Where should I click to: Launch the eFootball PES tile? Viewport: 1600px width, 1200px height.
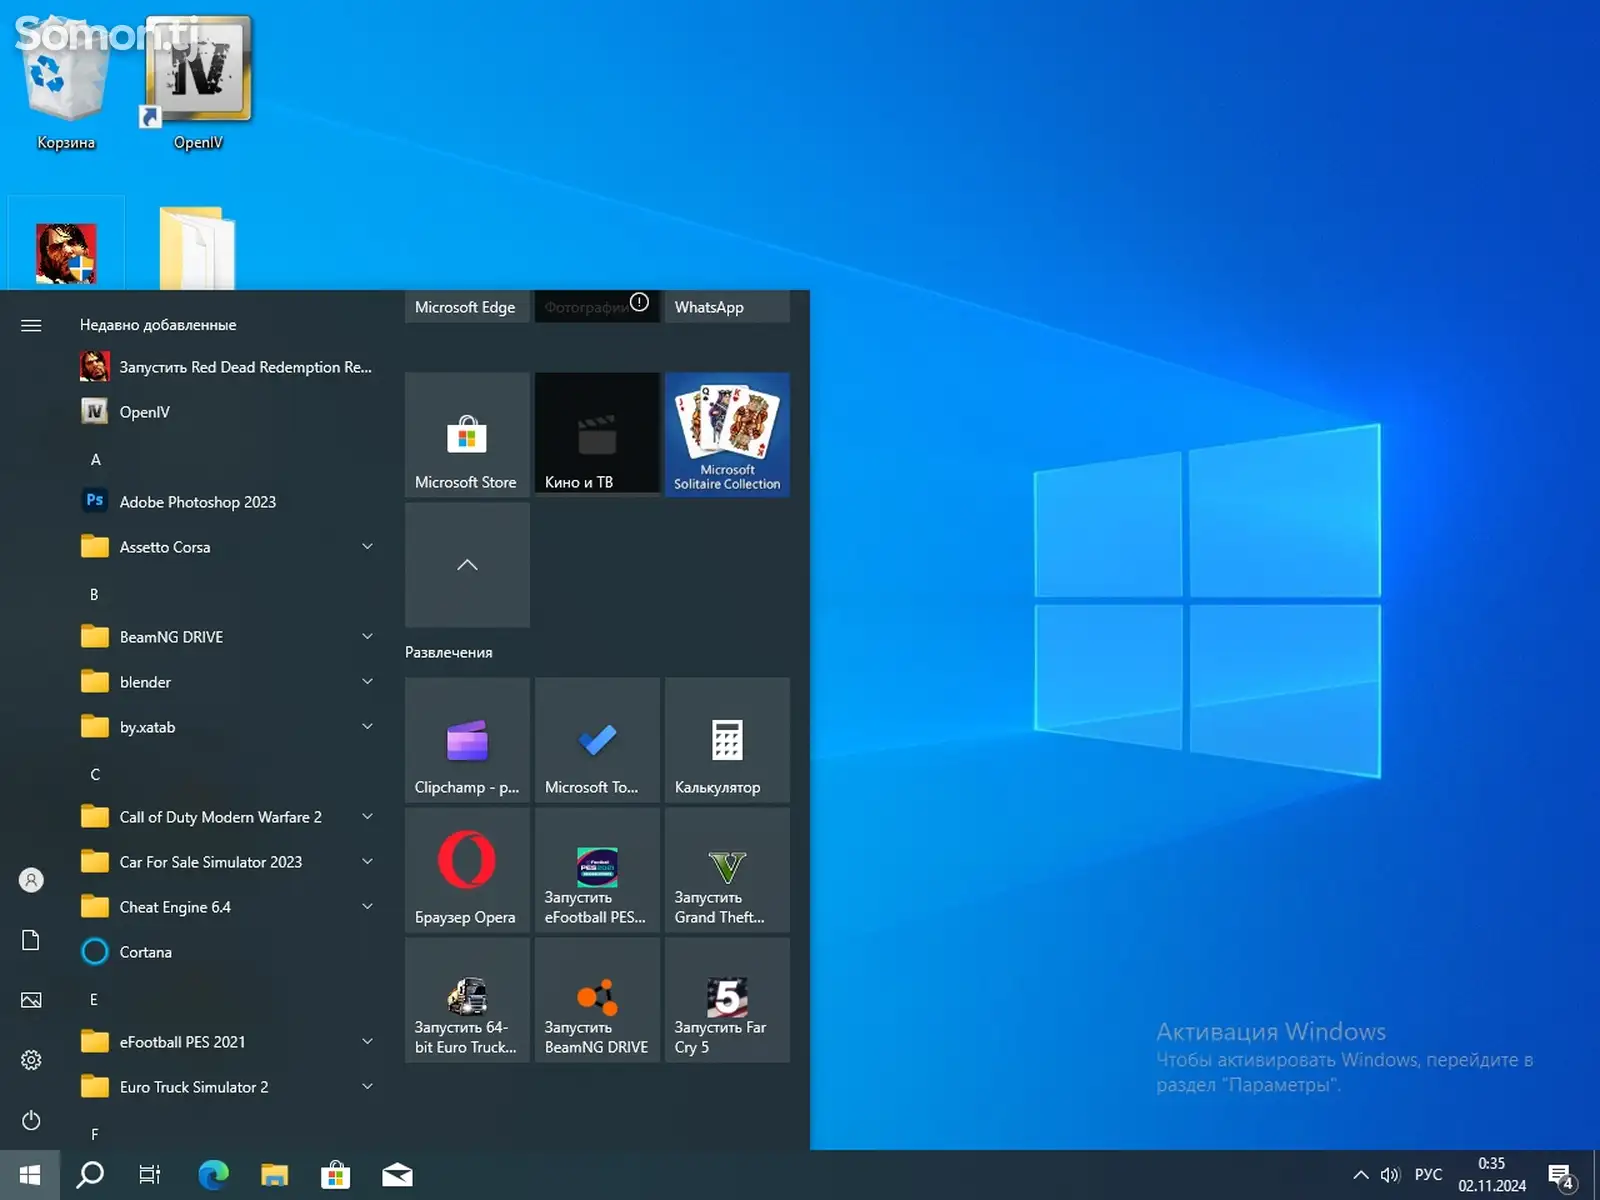pos(597,870)
